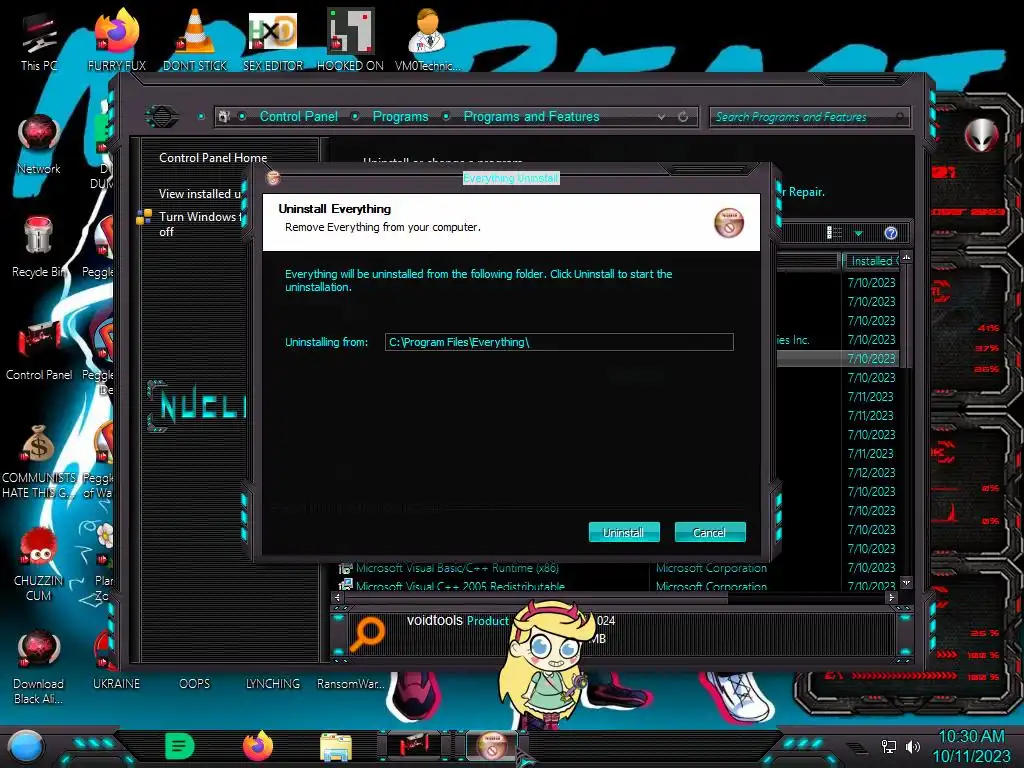Click the network tray icon
The height and width of the screenshot is (768, 1024).
(x=889, y=746)
